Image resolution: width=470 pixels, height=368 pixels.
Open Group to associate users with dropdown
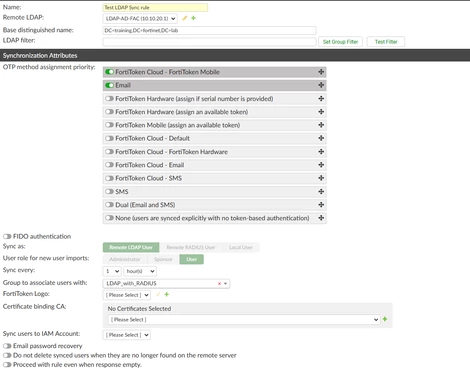coord(166,283)
